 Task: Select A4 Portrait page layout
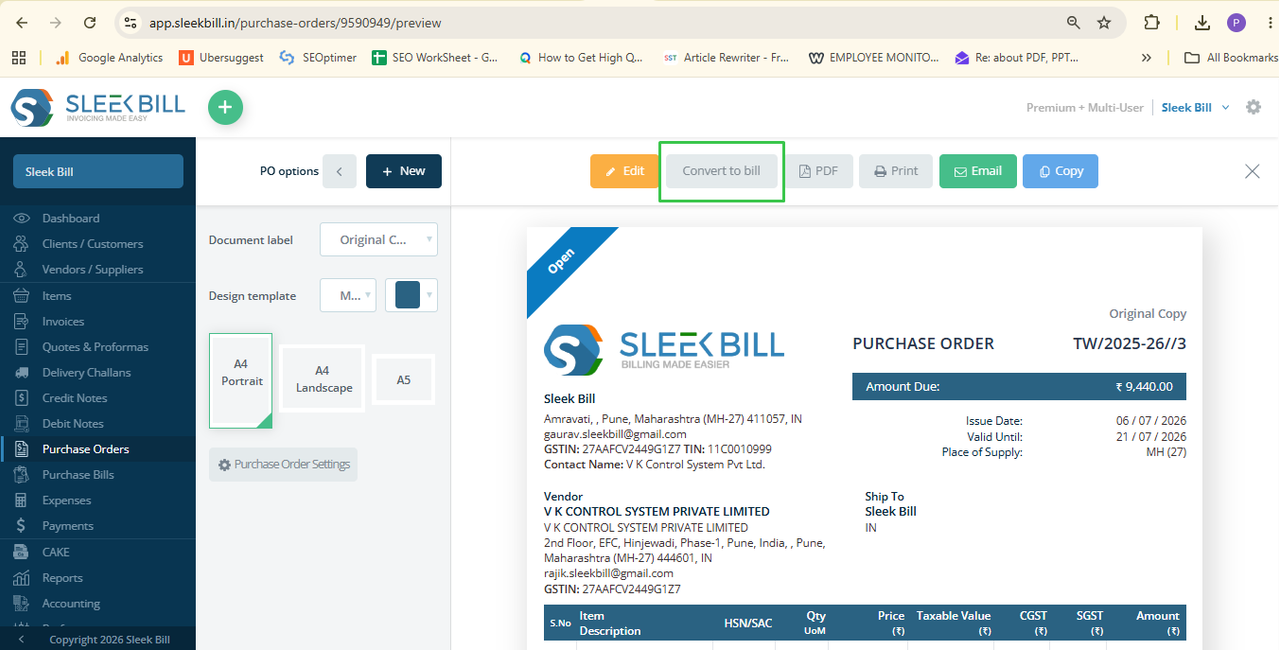(x=241, y=381)
